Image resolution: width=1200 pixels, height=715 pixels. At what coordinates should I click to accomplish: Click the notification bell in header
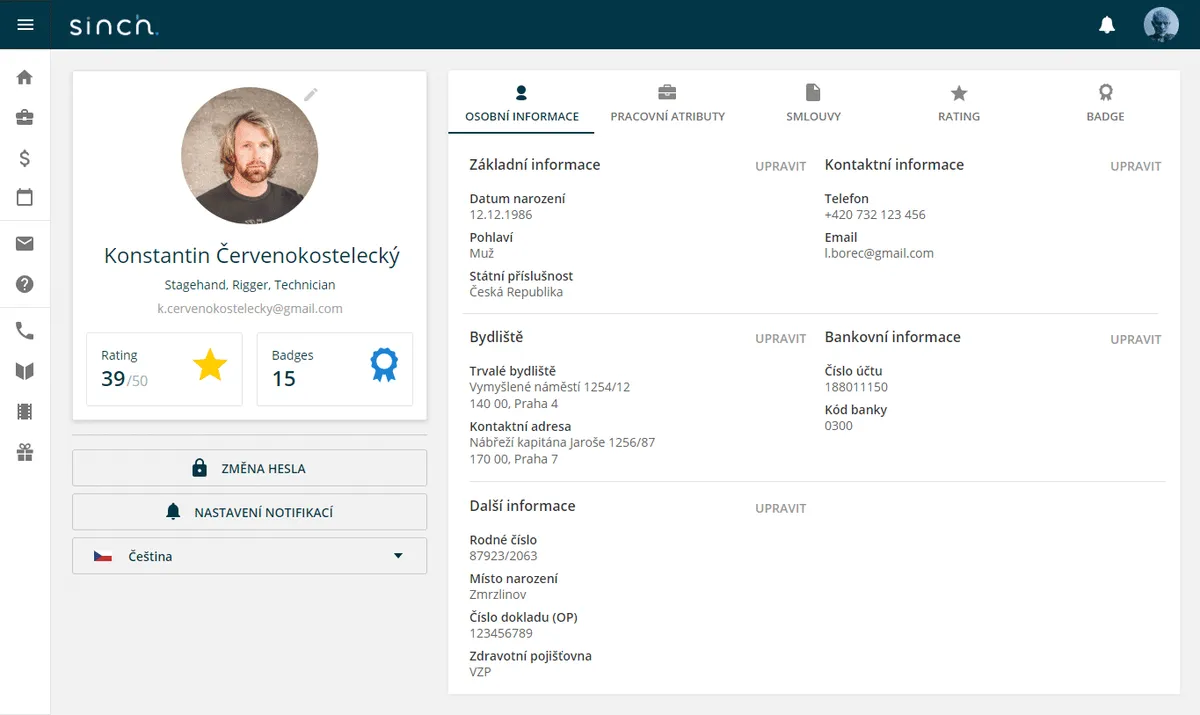tap(1107, 25)
